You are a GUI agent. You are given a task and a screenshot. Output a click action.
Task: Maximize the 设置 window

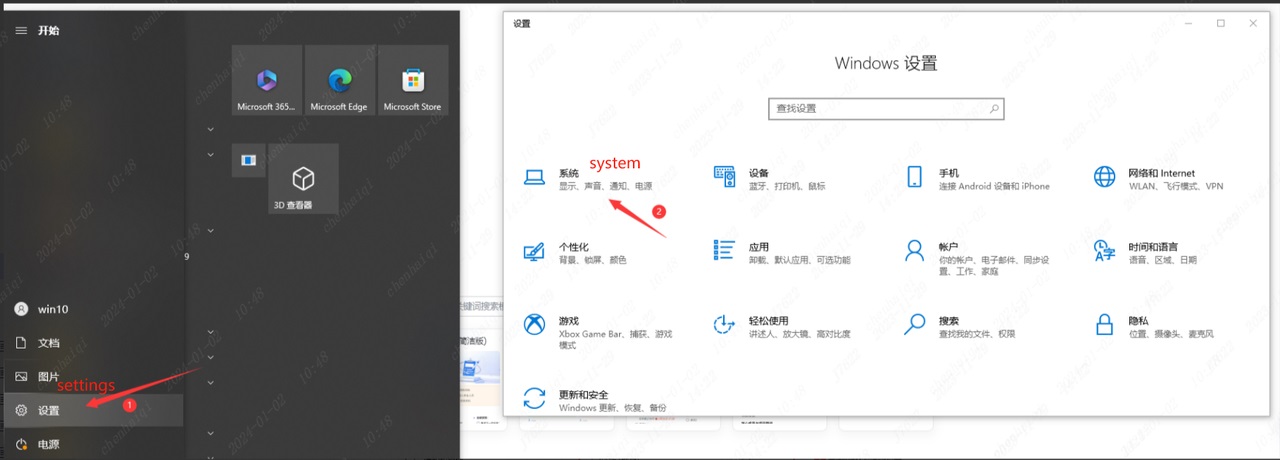tap(1221, 24)
